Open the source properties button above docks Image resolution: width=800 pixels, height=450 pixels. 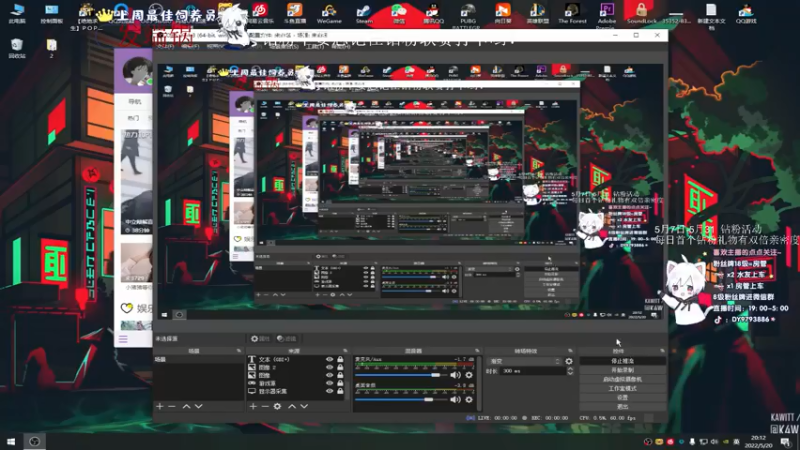point(260,338)
